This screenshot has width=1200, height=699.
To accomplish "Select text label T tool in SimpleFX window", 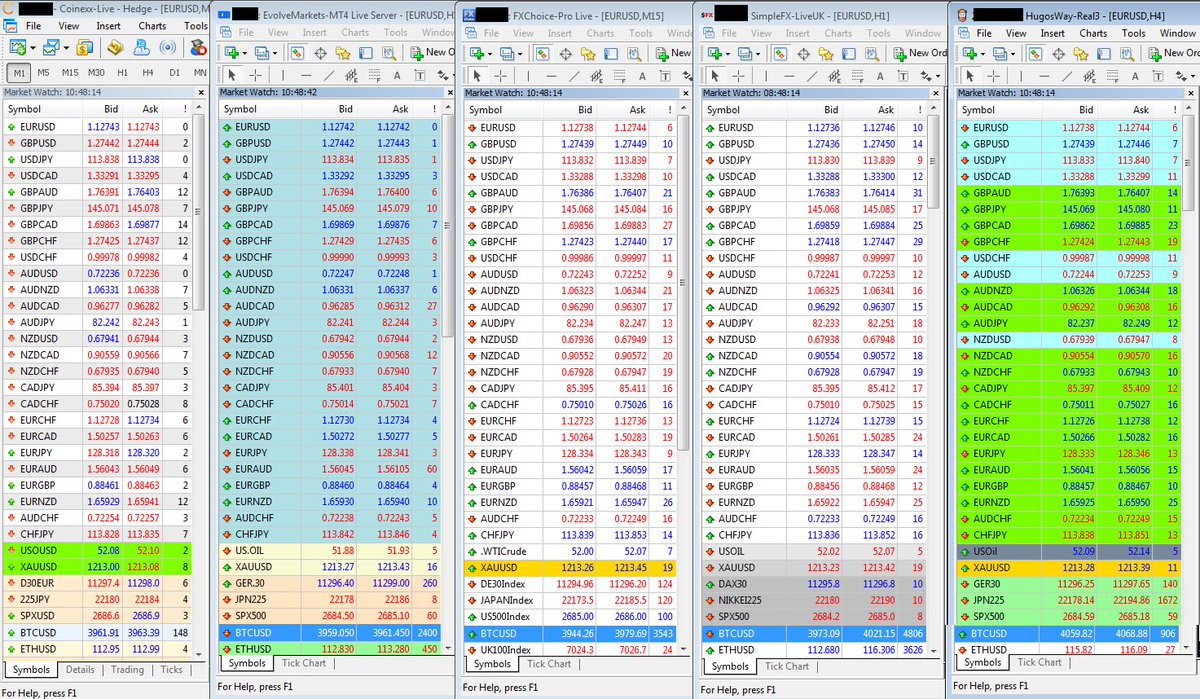I will [903, 75].
